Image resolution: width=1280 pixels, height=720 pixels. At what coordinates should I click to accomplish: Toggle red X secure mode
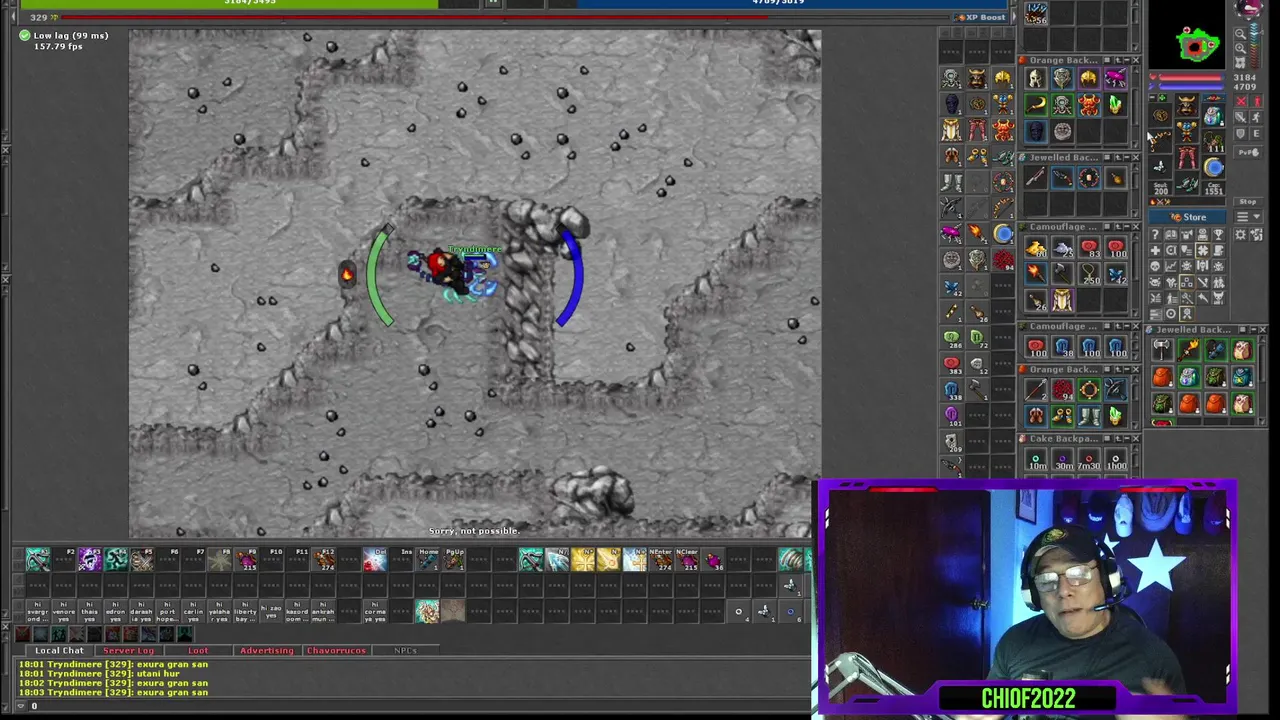click(x=1241, y=101)
